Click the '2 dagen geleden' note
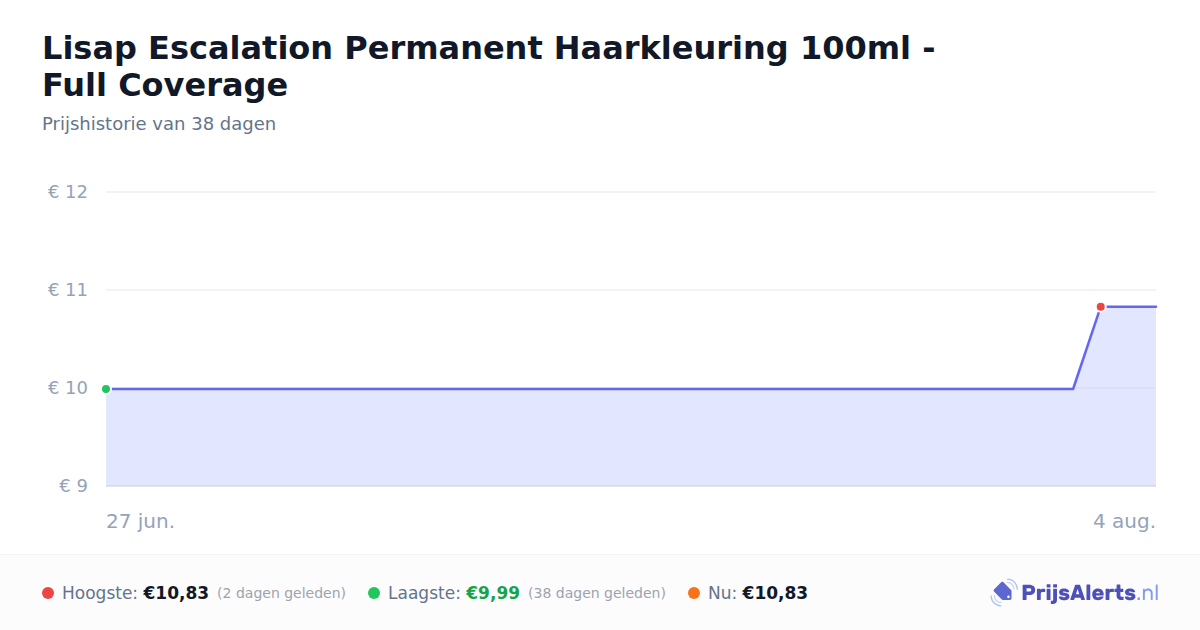 [x=281, y=593]
